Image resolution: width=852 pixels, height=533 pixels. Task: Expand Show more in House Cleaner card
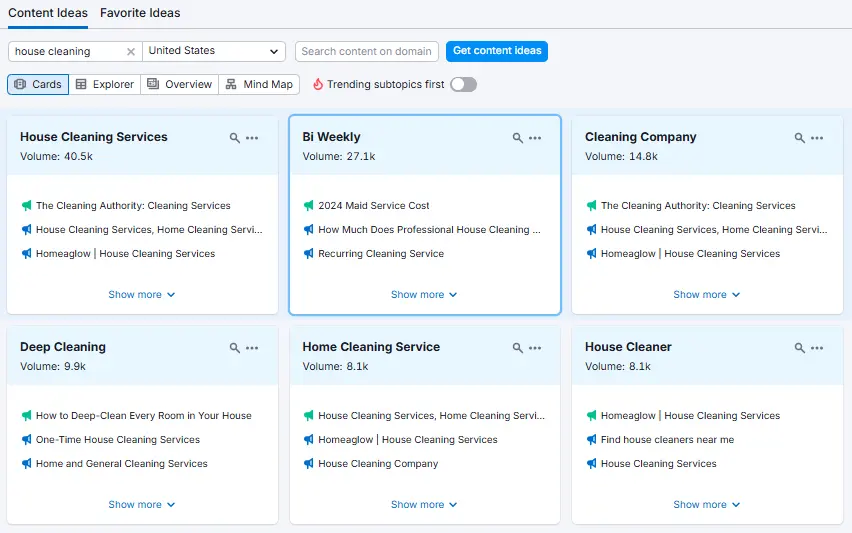click(707, 505)
